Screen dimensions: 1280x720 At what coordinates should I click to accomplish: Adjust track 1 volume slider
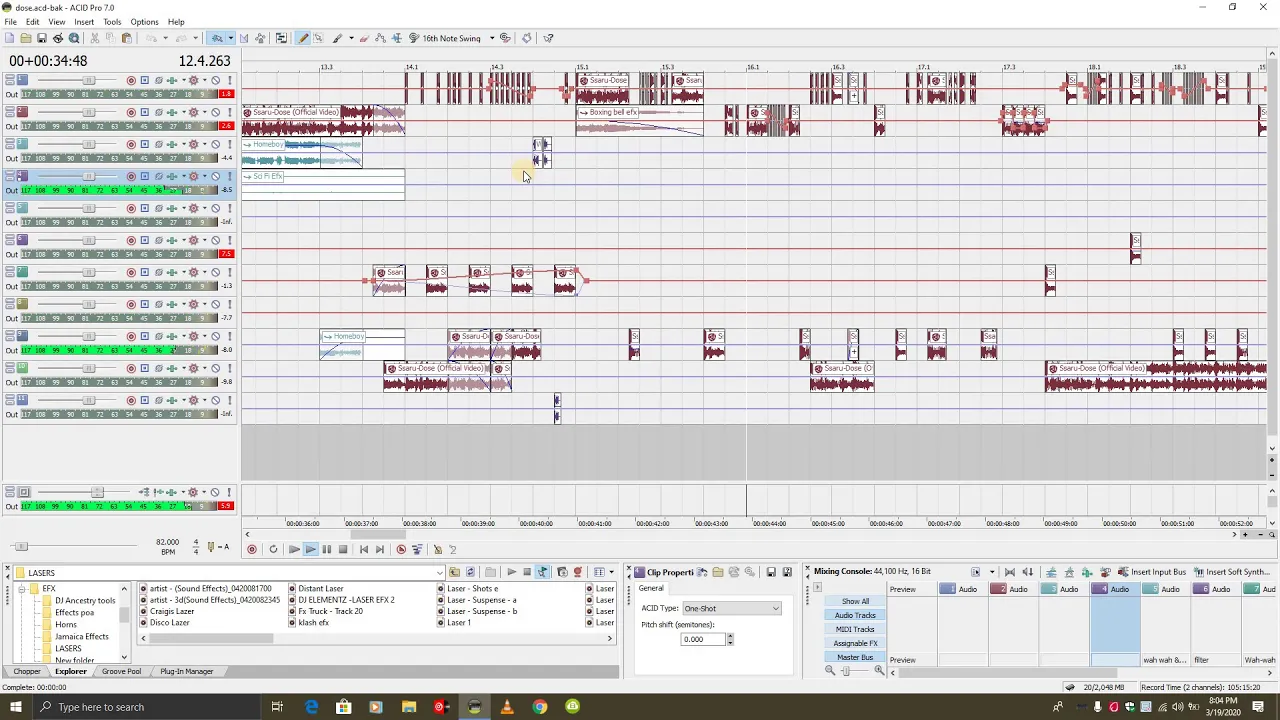pos(89,80)
